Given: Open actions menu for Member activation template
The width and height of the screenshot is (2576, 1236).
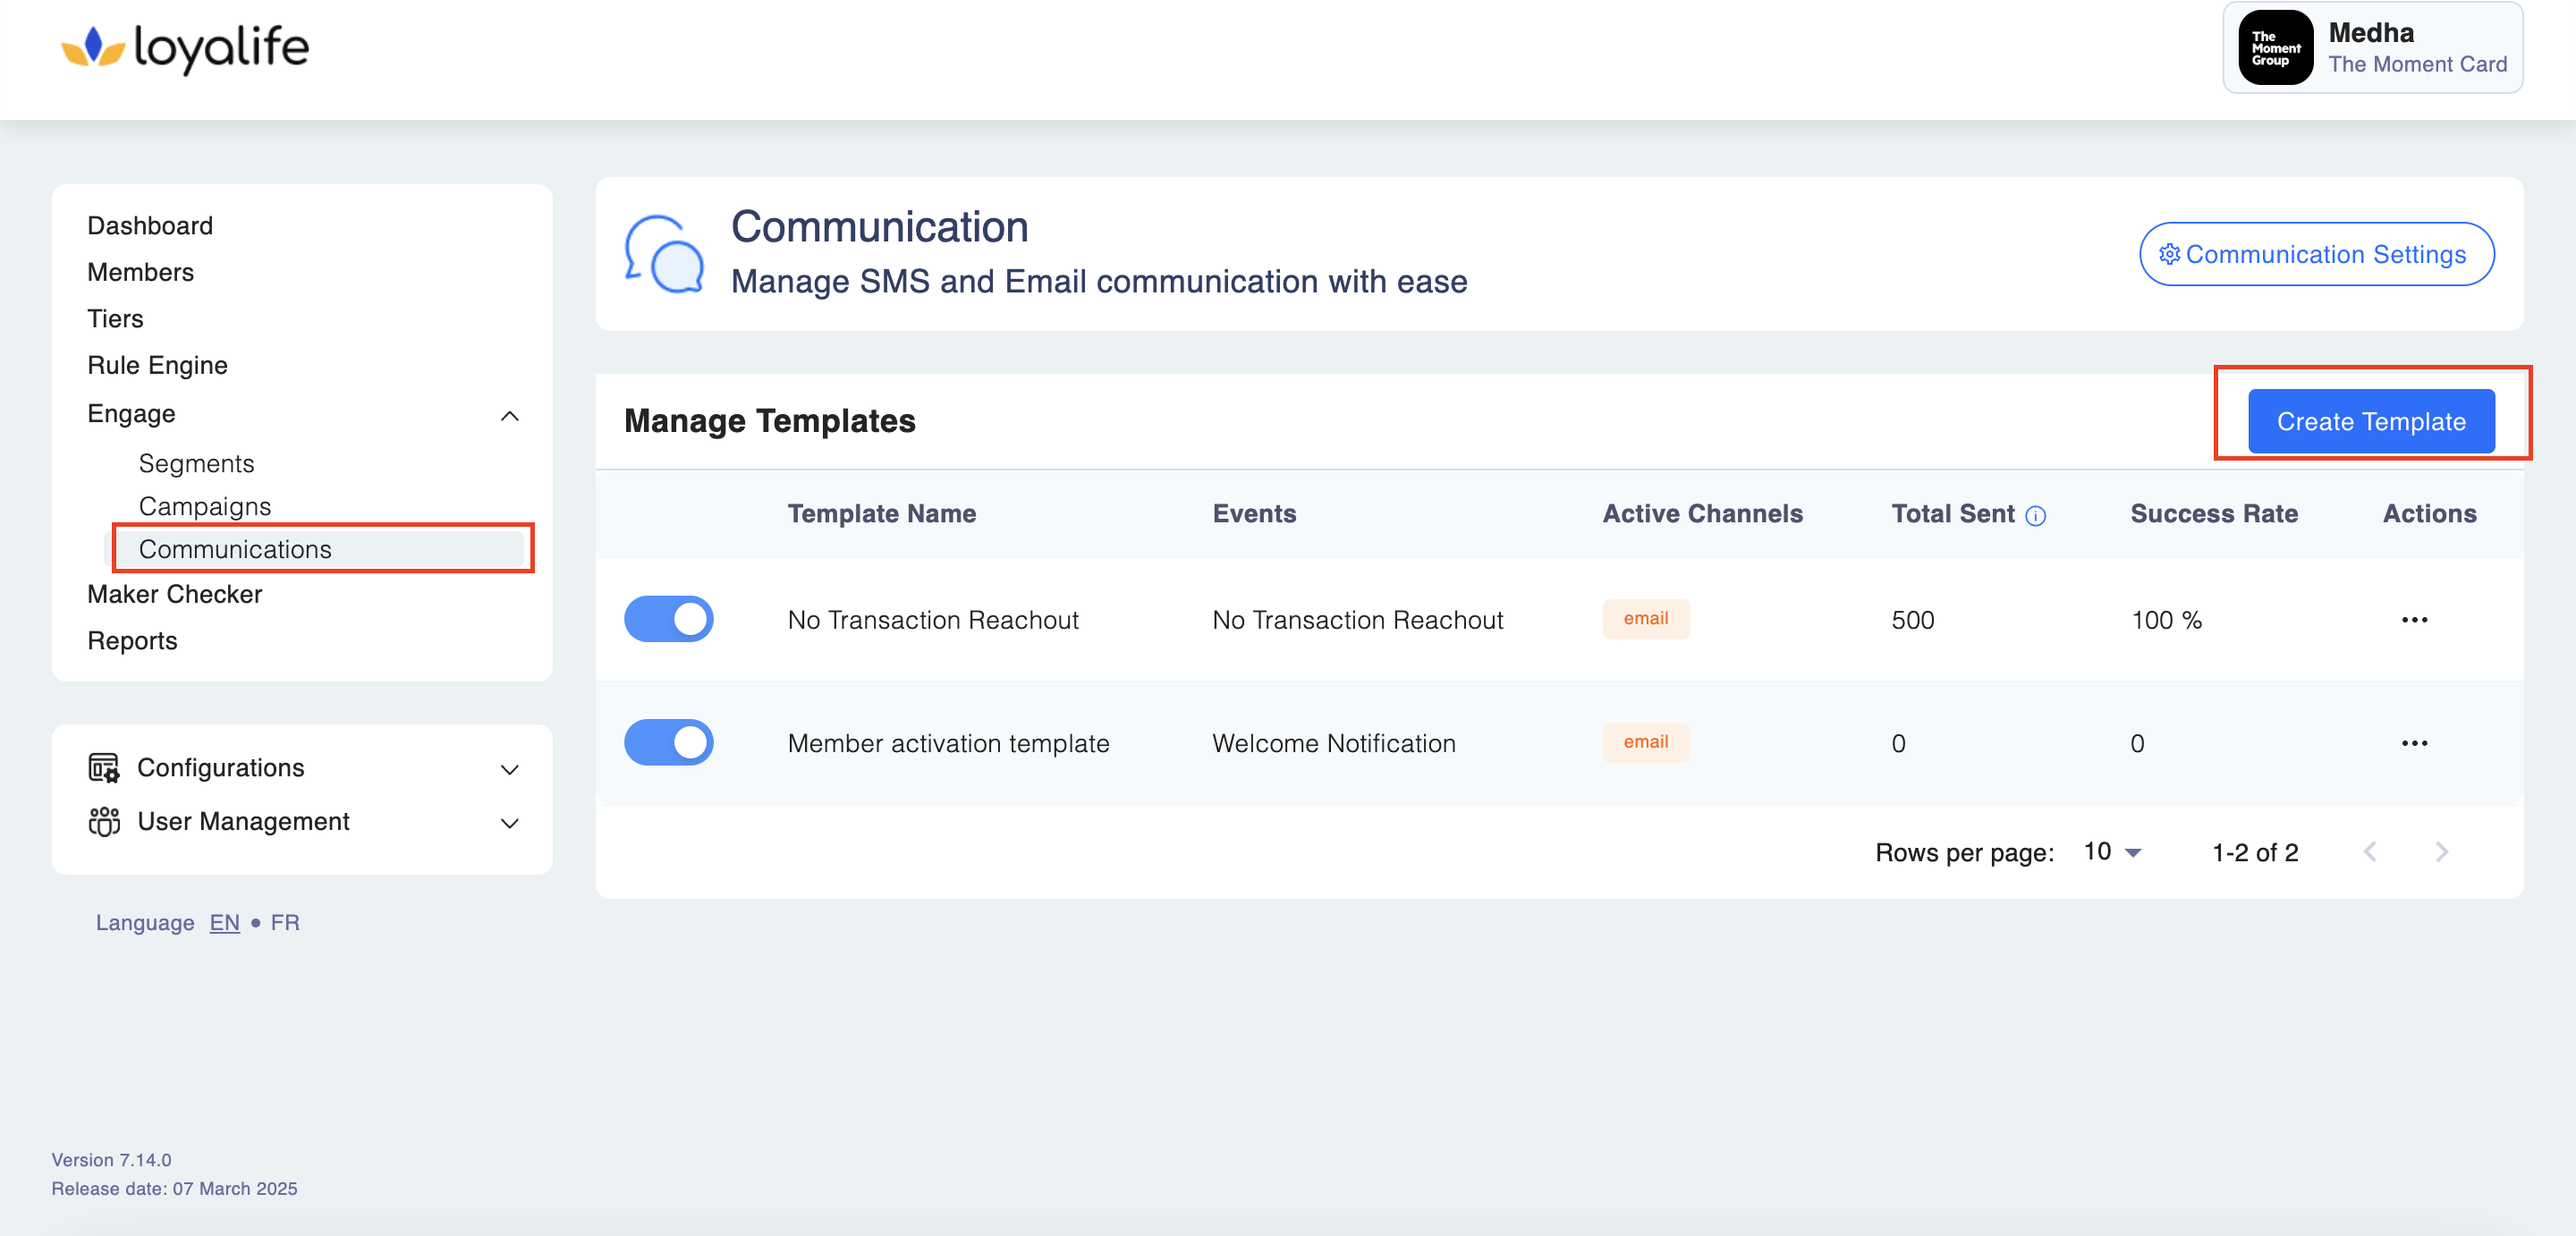Looking at the screenshot, I should tap(2414, 743).
